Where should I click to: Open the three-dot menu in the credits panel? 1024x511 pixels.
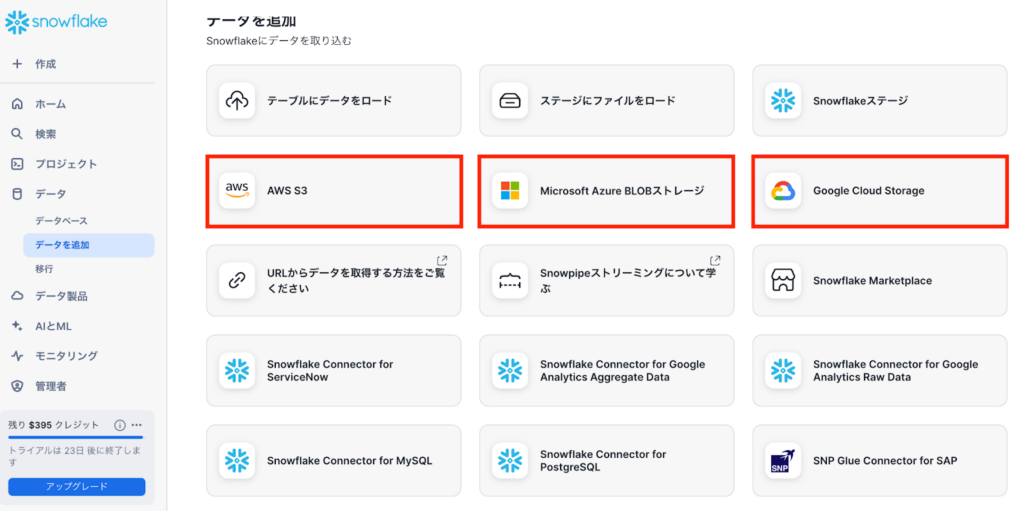[137, 425]
